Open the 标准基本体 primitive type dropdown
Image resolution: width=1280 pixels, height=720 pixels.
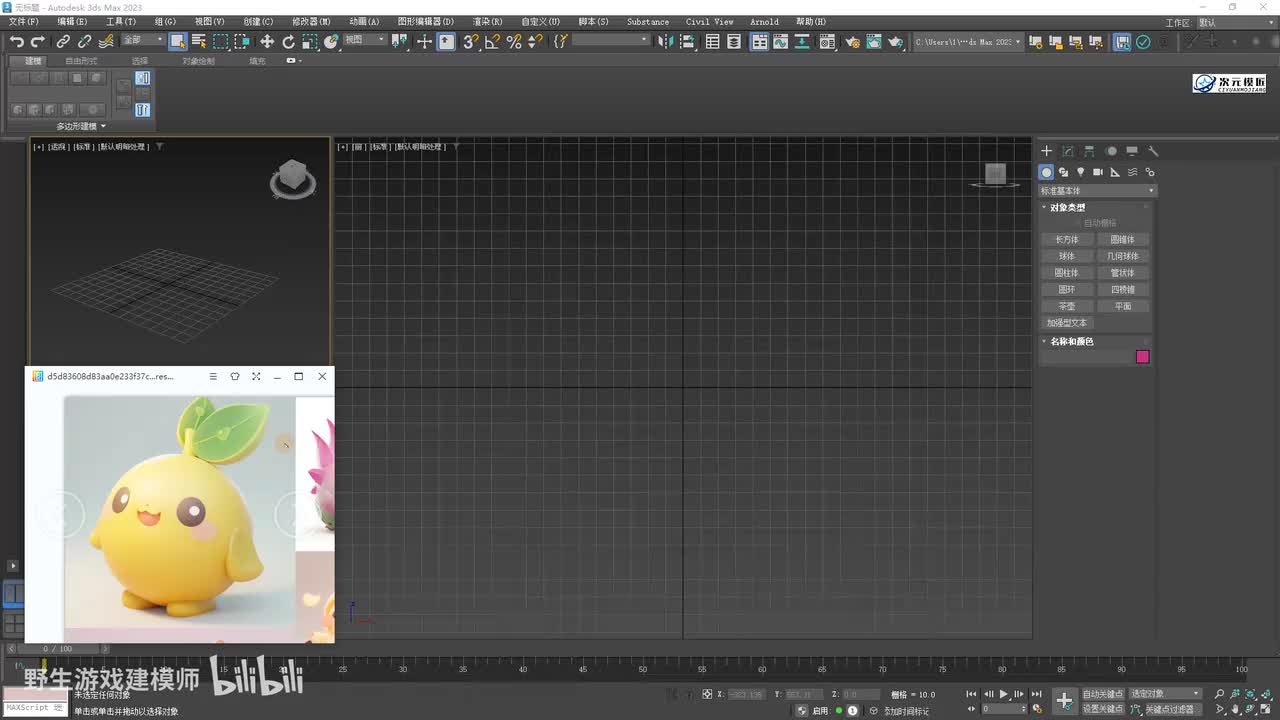point(1097,190)
